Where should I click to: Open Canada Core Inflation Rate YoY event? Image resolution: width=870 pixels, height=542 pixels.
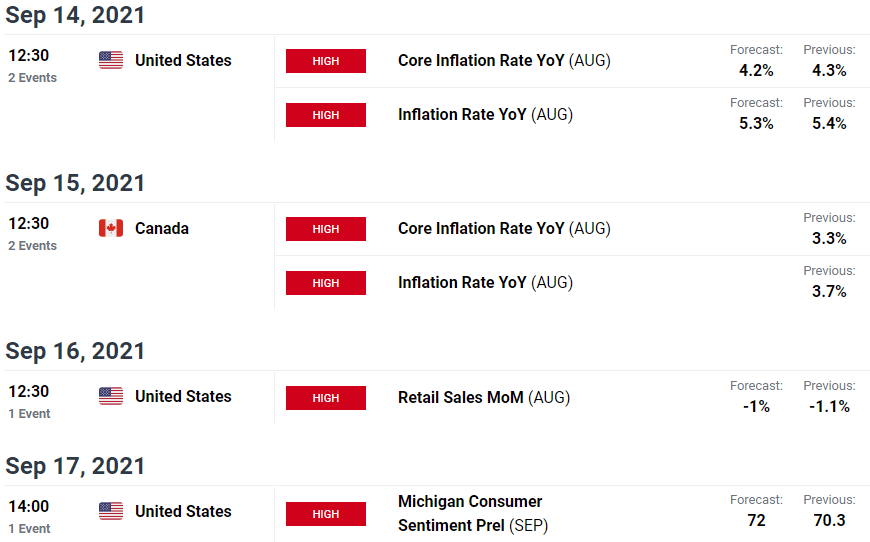(x=504, y=229)
